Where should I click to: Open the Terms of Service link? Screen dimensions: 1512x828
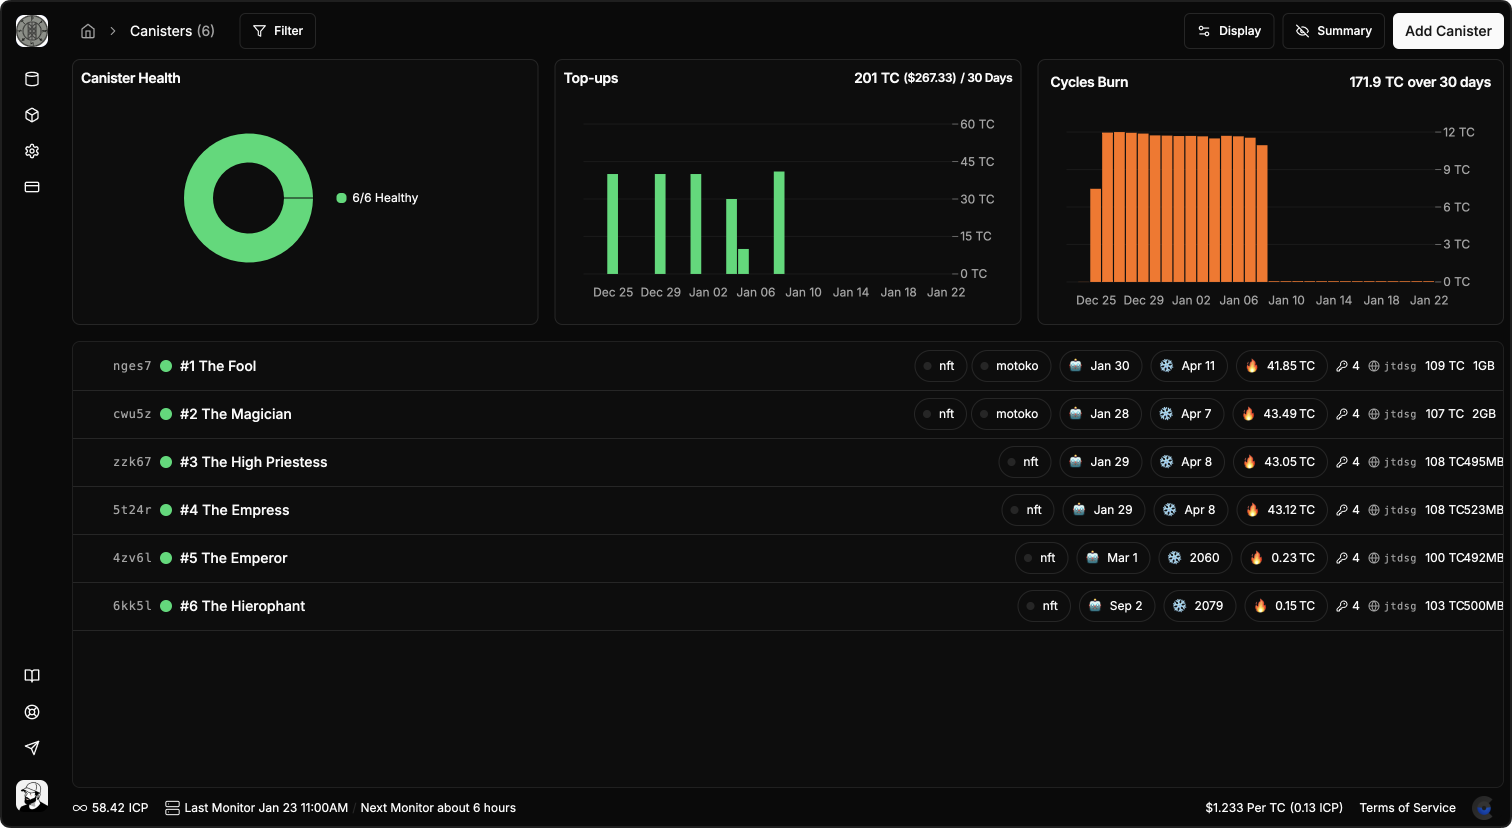click(x=1407, y=808)
